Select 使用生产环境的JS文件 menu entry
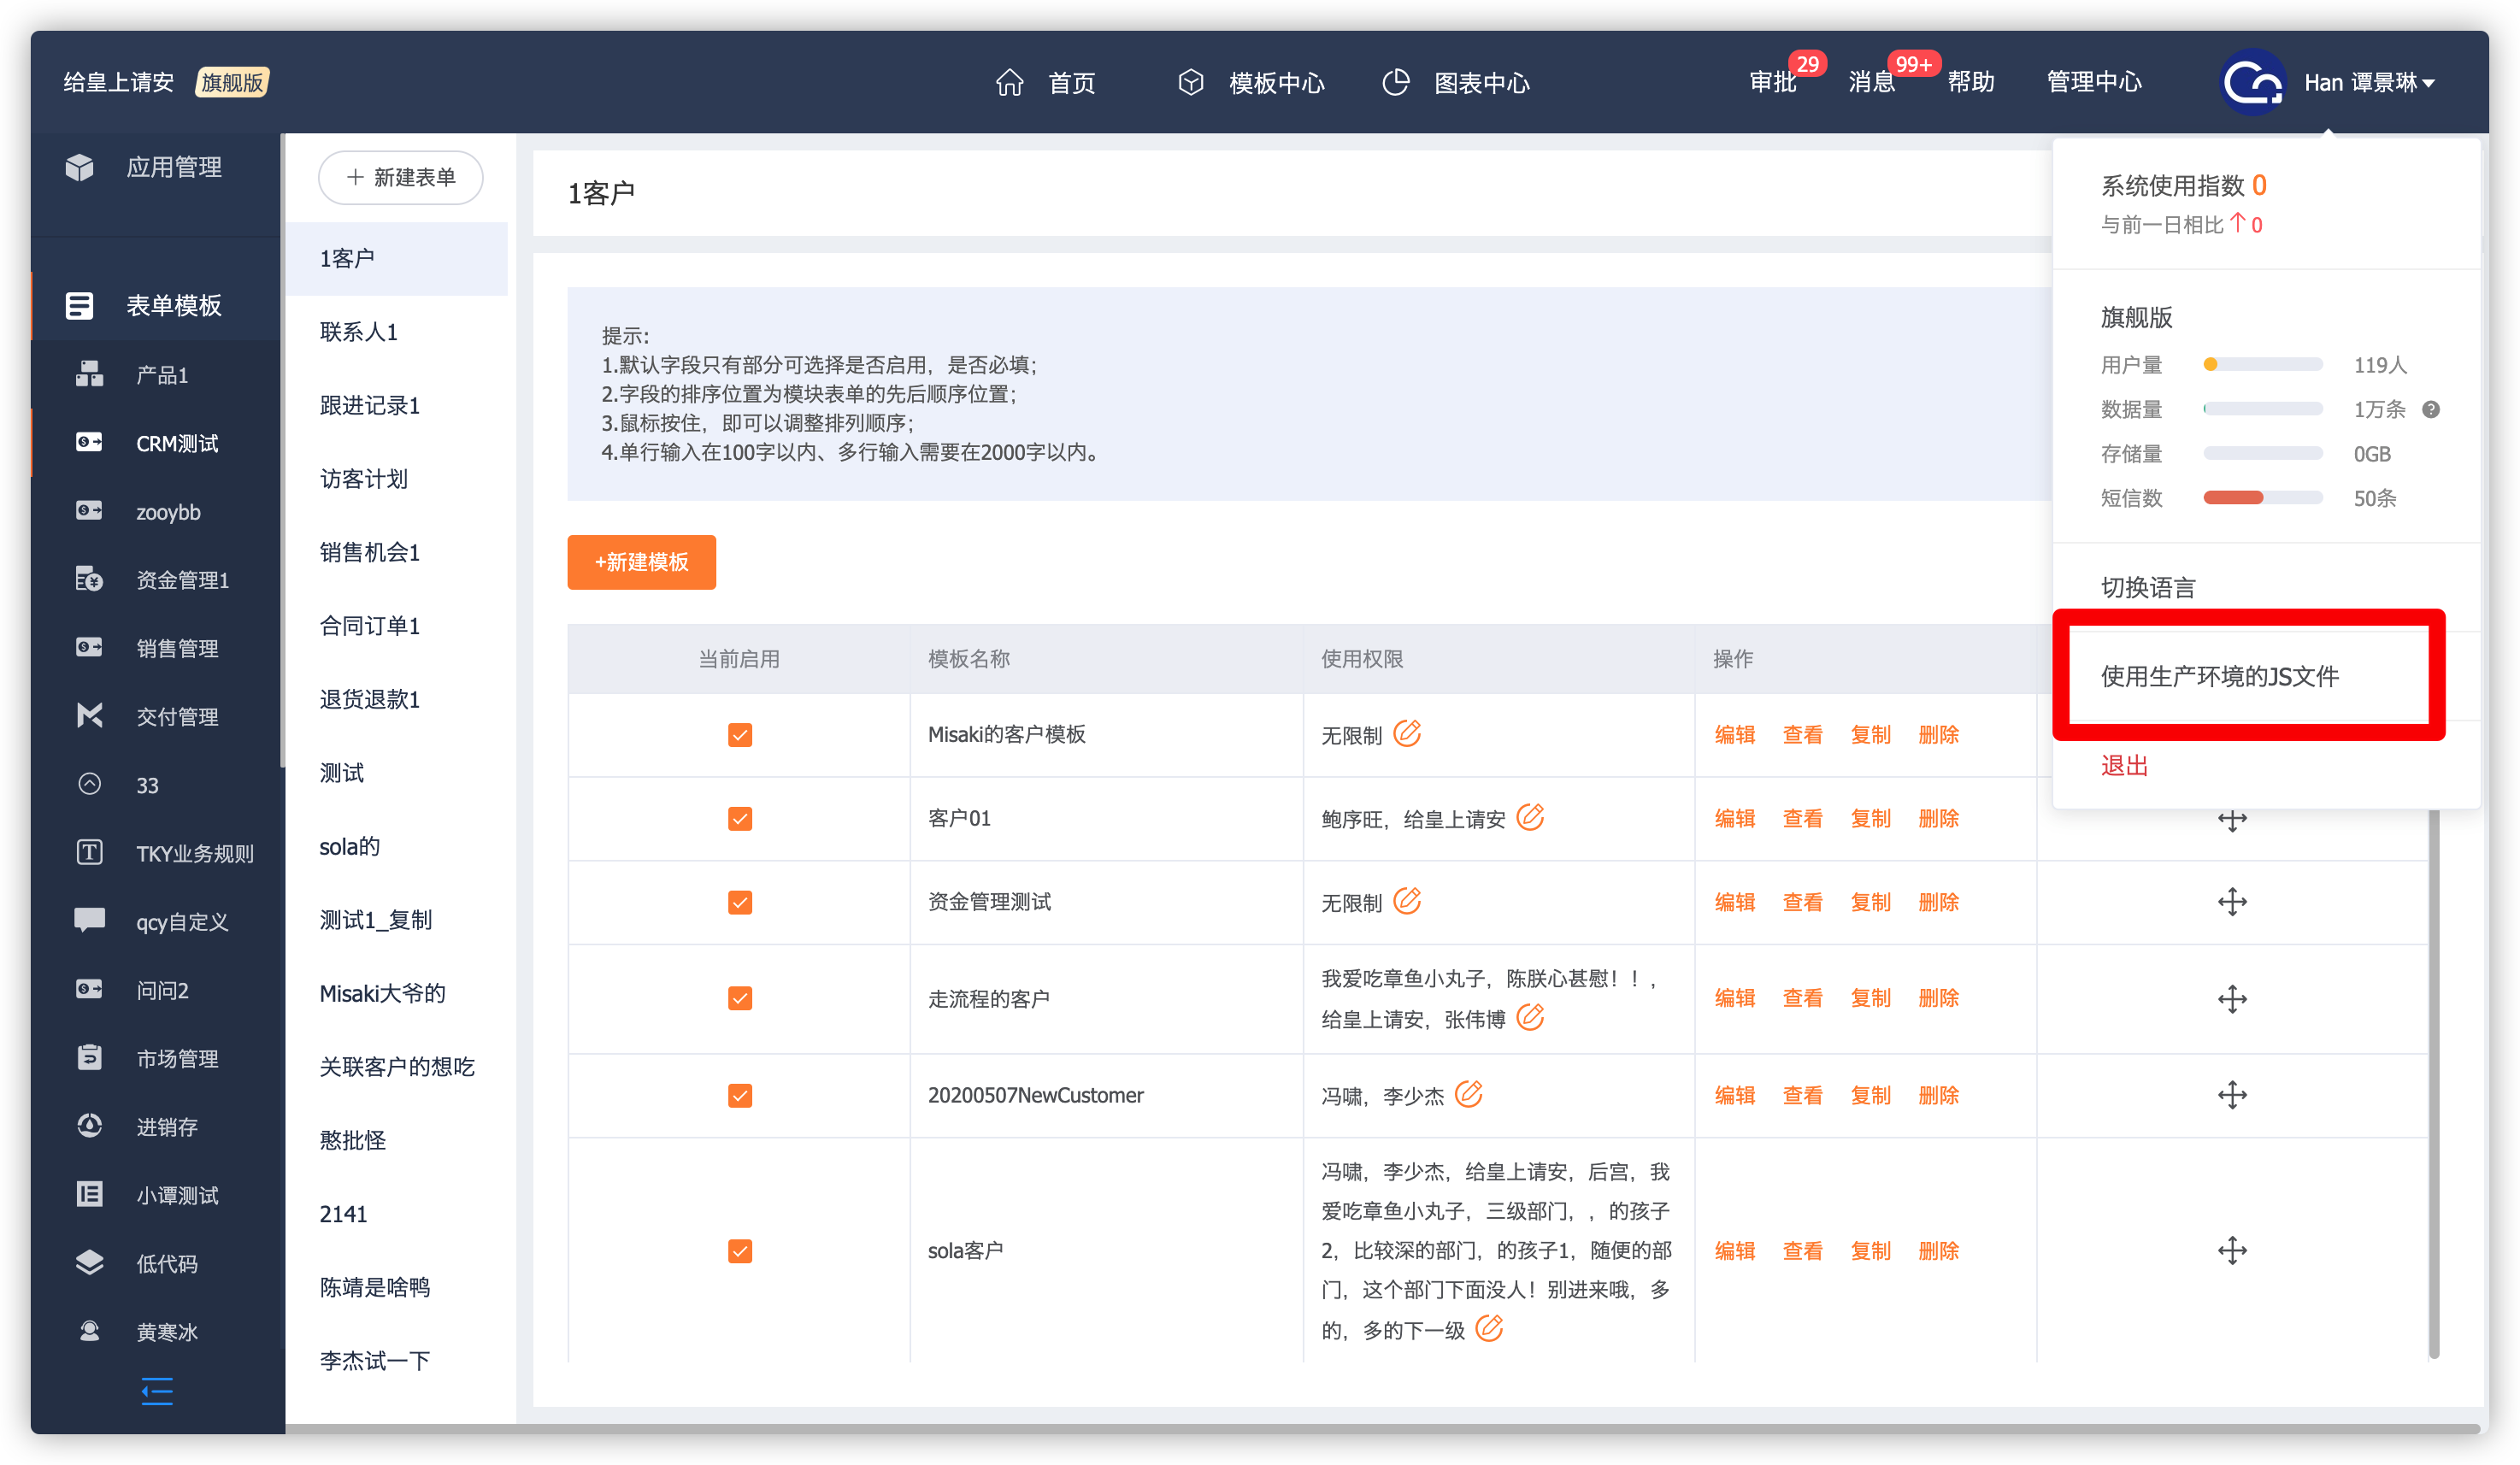The width and height of the screenshot is (2520, 1465). 2219,676
